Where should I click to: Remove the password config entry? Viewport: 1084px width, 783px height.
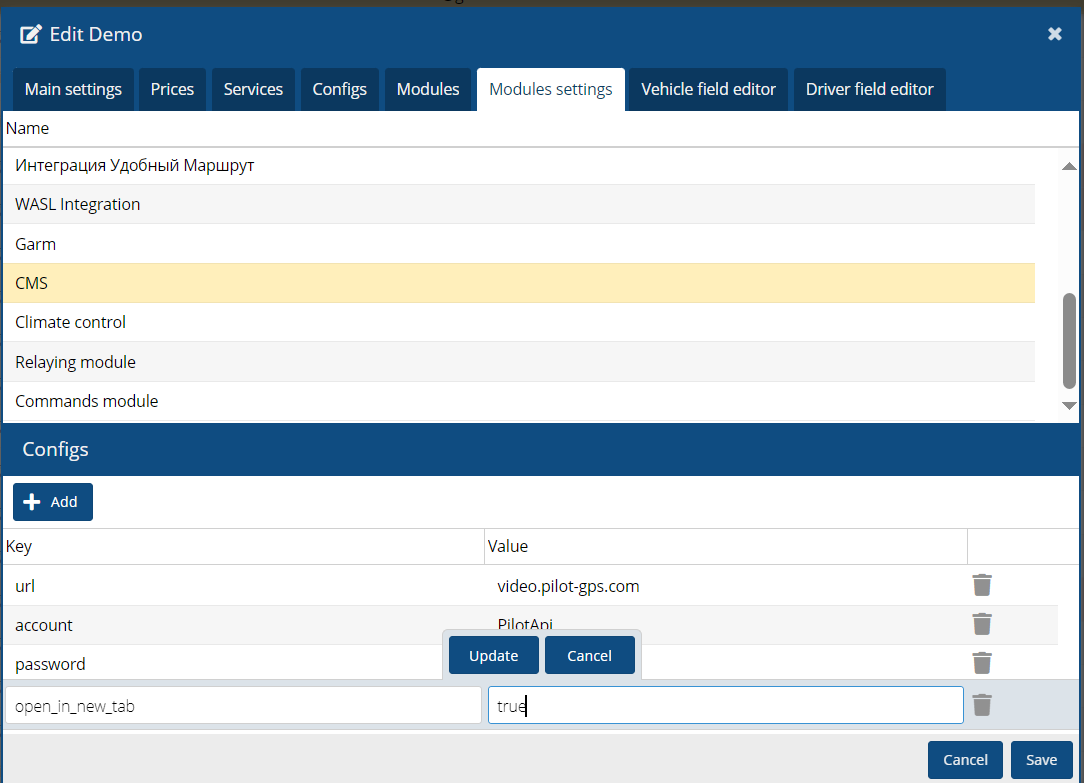tap(982, 663)
